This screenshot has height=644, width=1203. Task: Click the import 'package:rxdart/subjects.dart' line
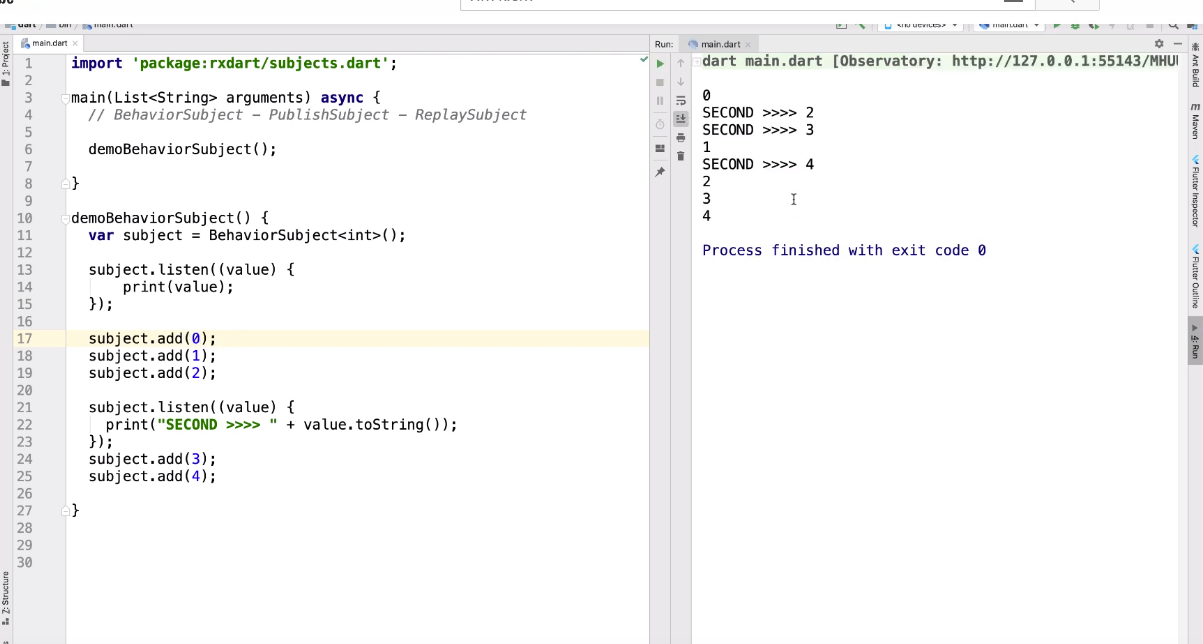[x=235, y=63]
